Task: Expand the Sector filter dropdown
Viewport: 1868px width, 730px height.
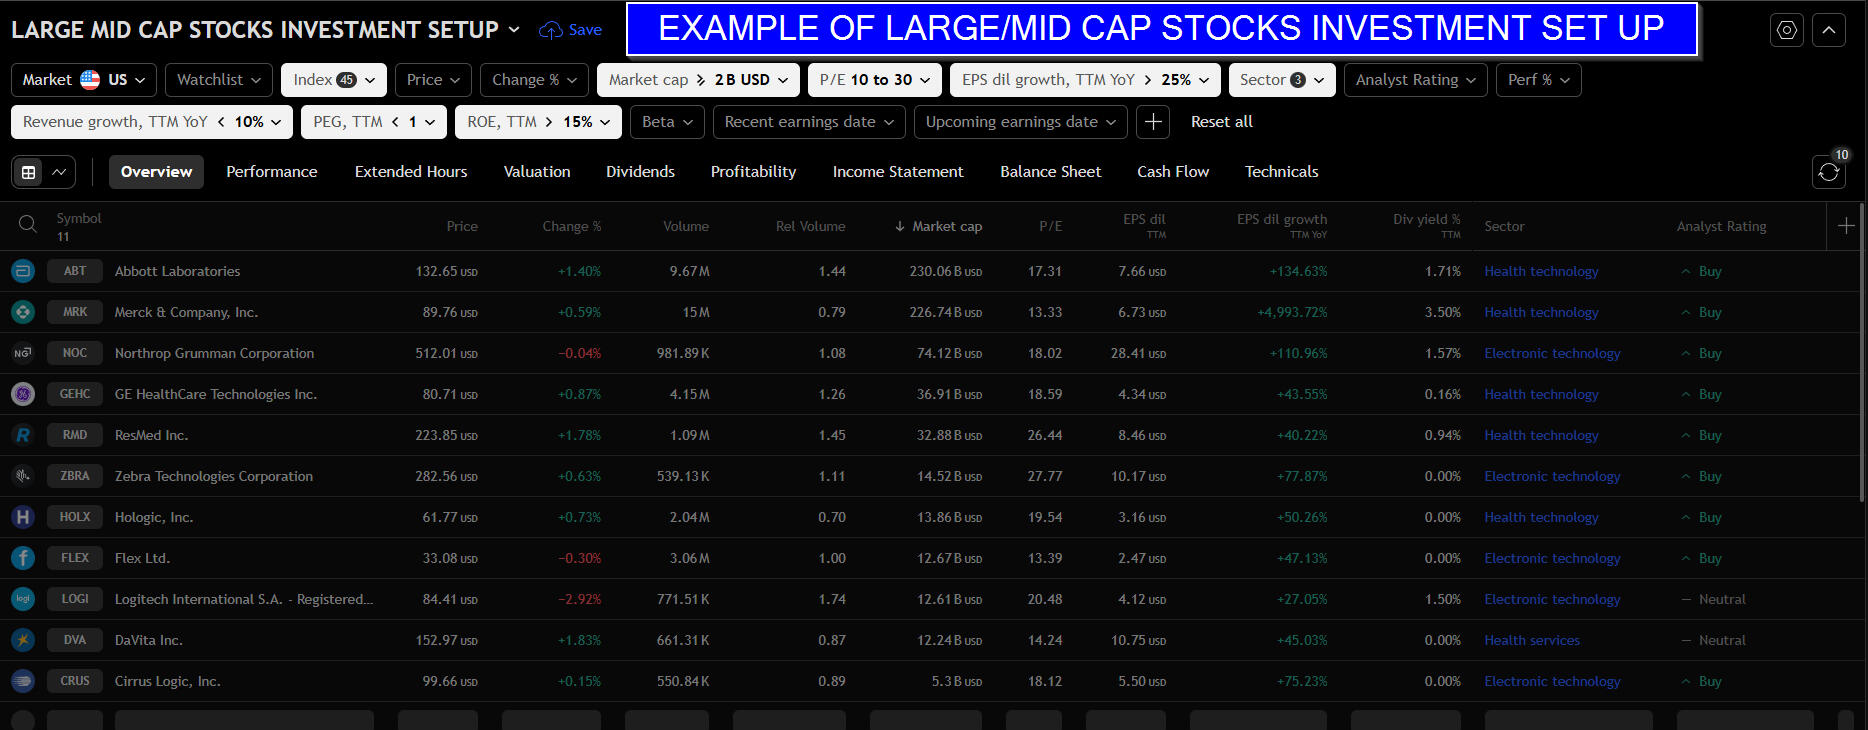Action: 1281,80
